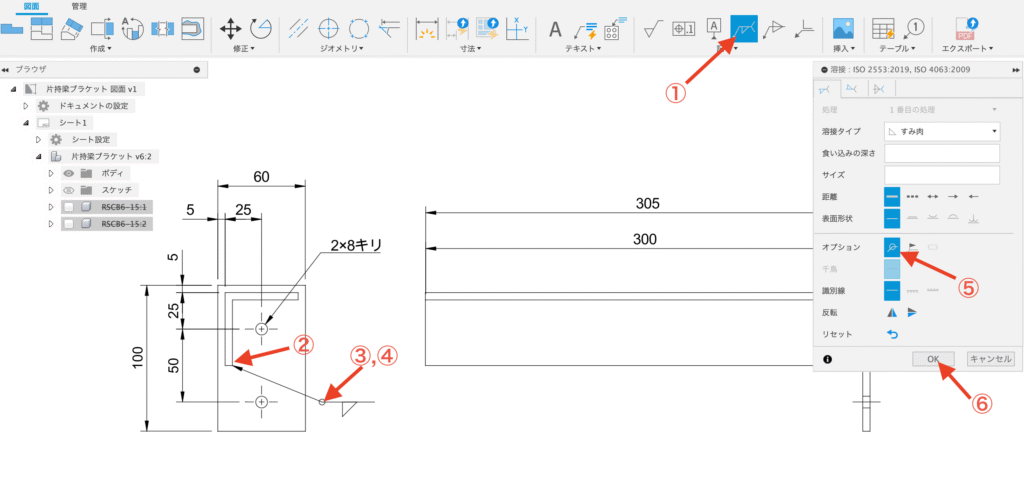Screen dimensions: 1024x499
Task: Select the Table tool icon
Action: (x=883, y=29)
